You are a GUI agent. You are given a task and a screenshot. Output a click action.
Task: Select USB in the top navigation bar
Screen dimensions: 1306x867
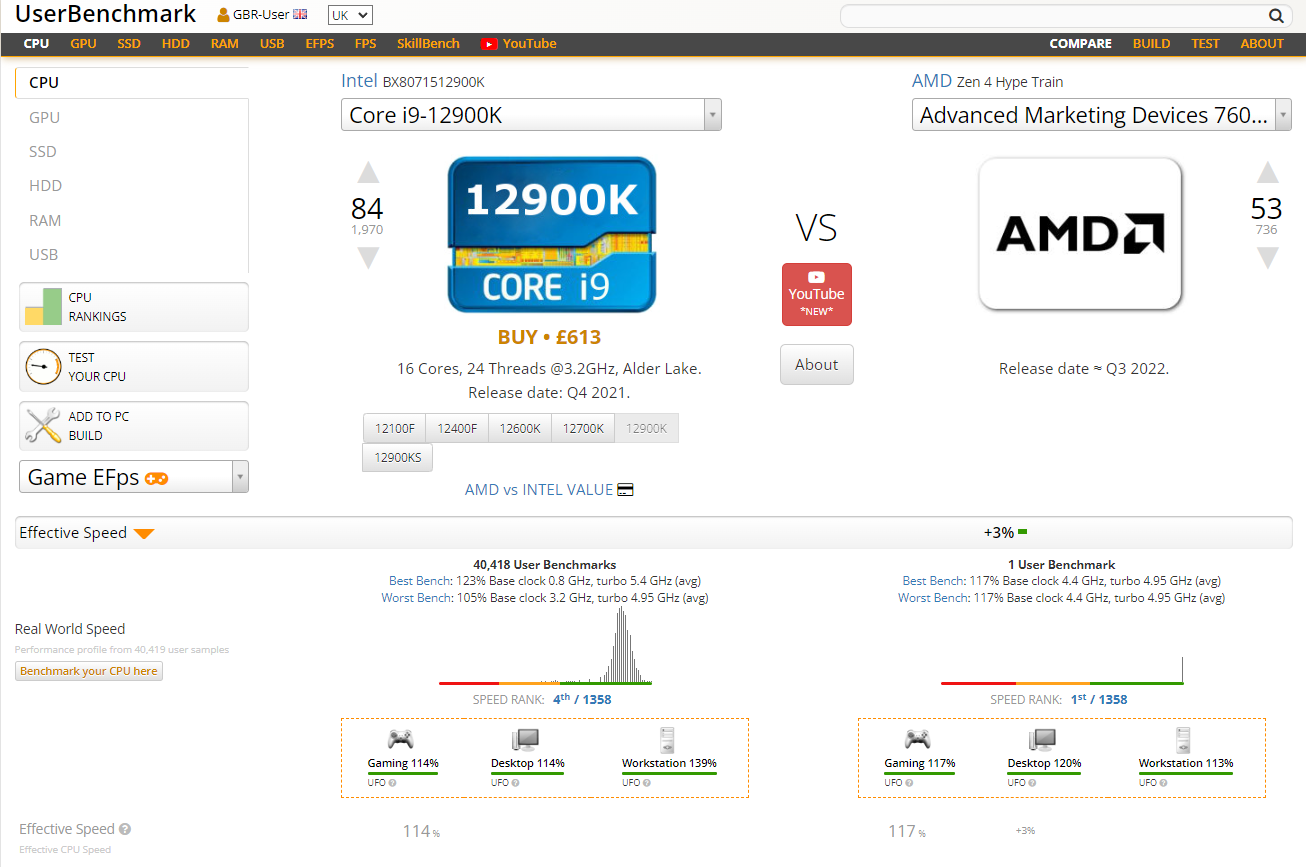pyautogui.click(x=272, y=44)
